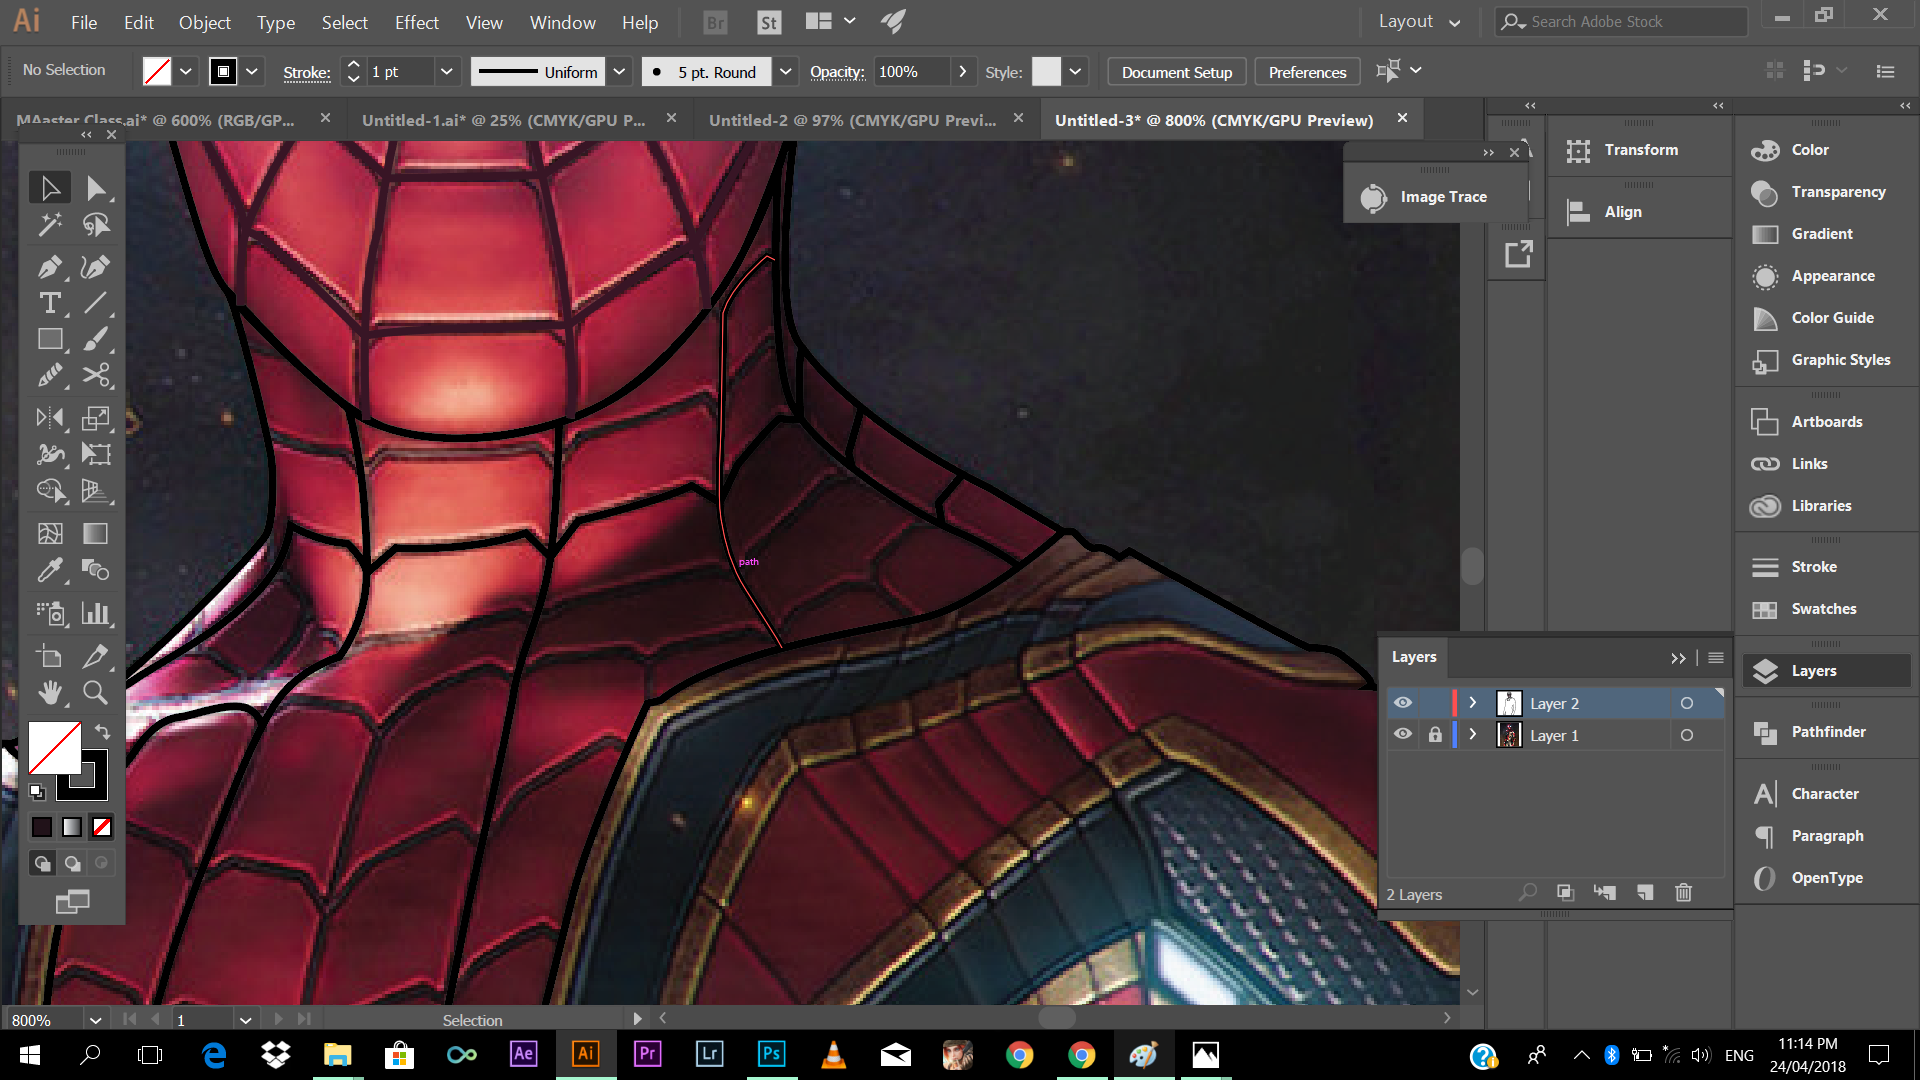Open the Effect menu

[x=416, y=22]
